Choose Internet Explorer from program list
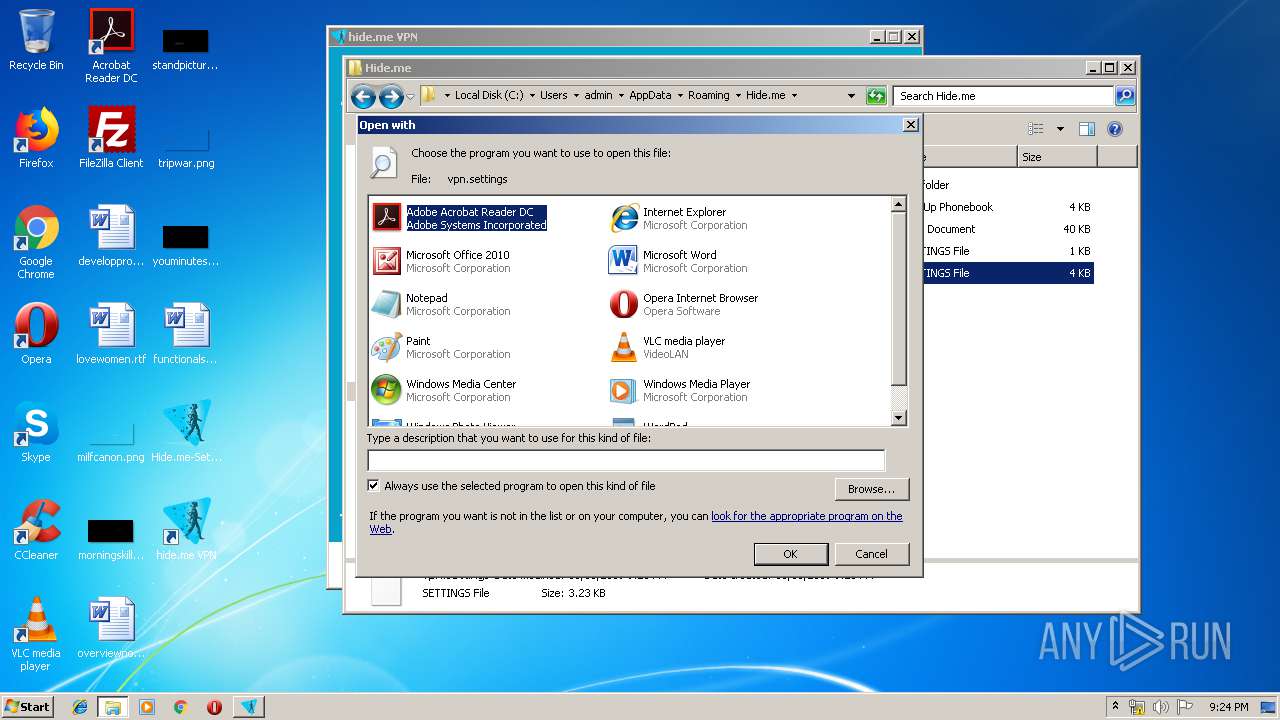 click(x=680, y=218)
